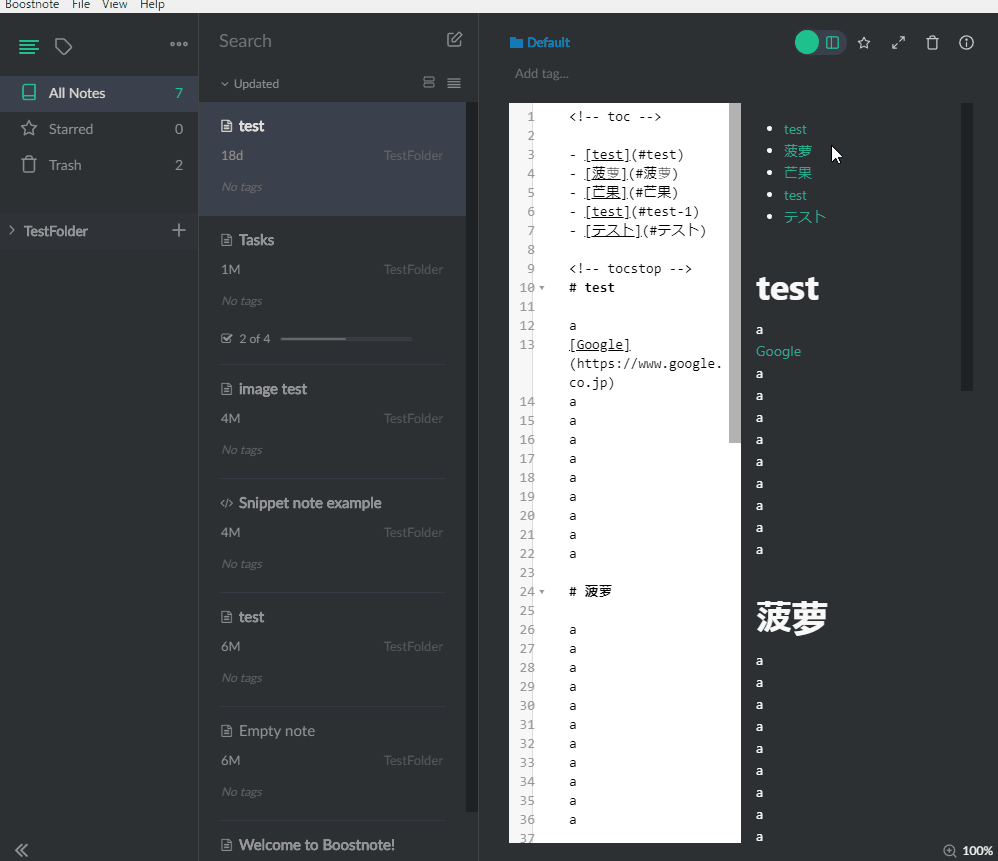The image size is (998, 861).
Task: Open the File menu
Action: coord(81,5)
